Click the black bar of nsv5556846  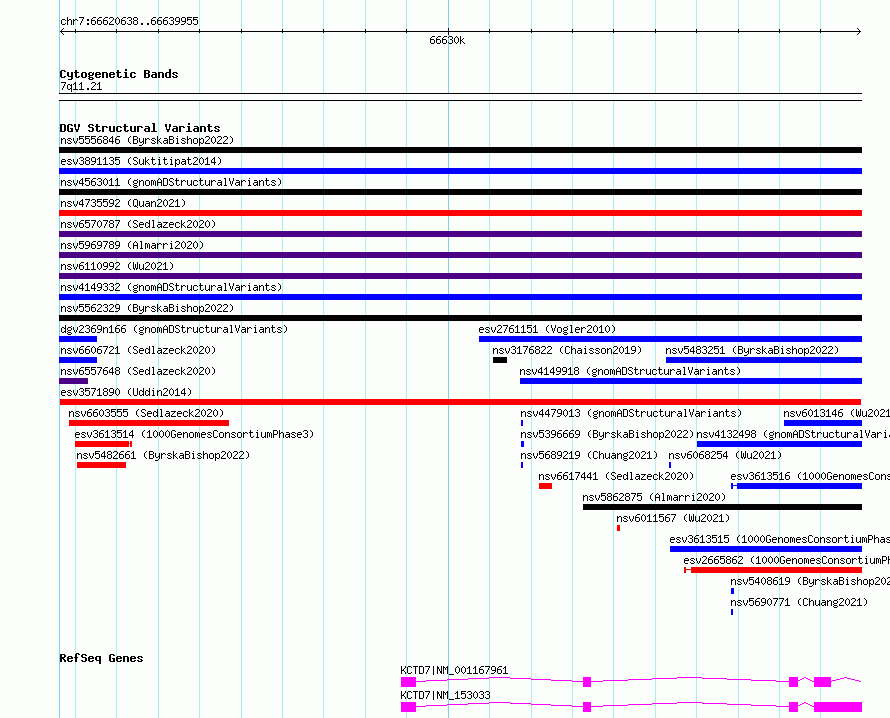(x=460, y=150)
